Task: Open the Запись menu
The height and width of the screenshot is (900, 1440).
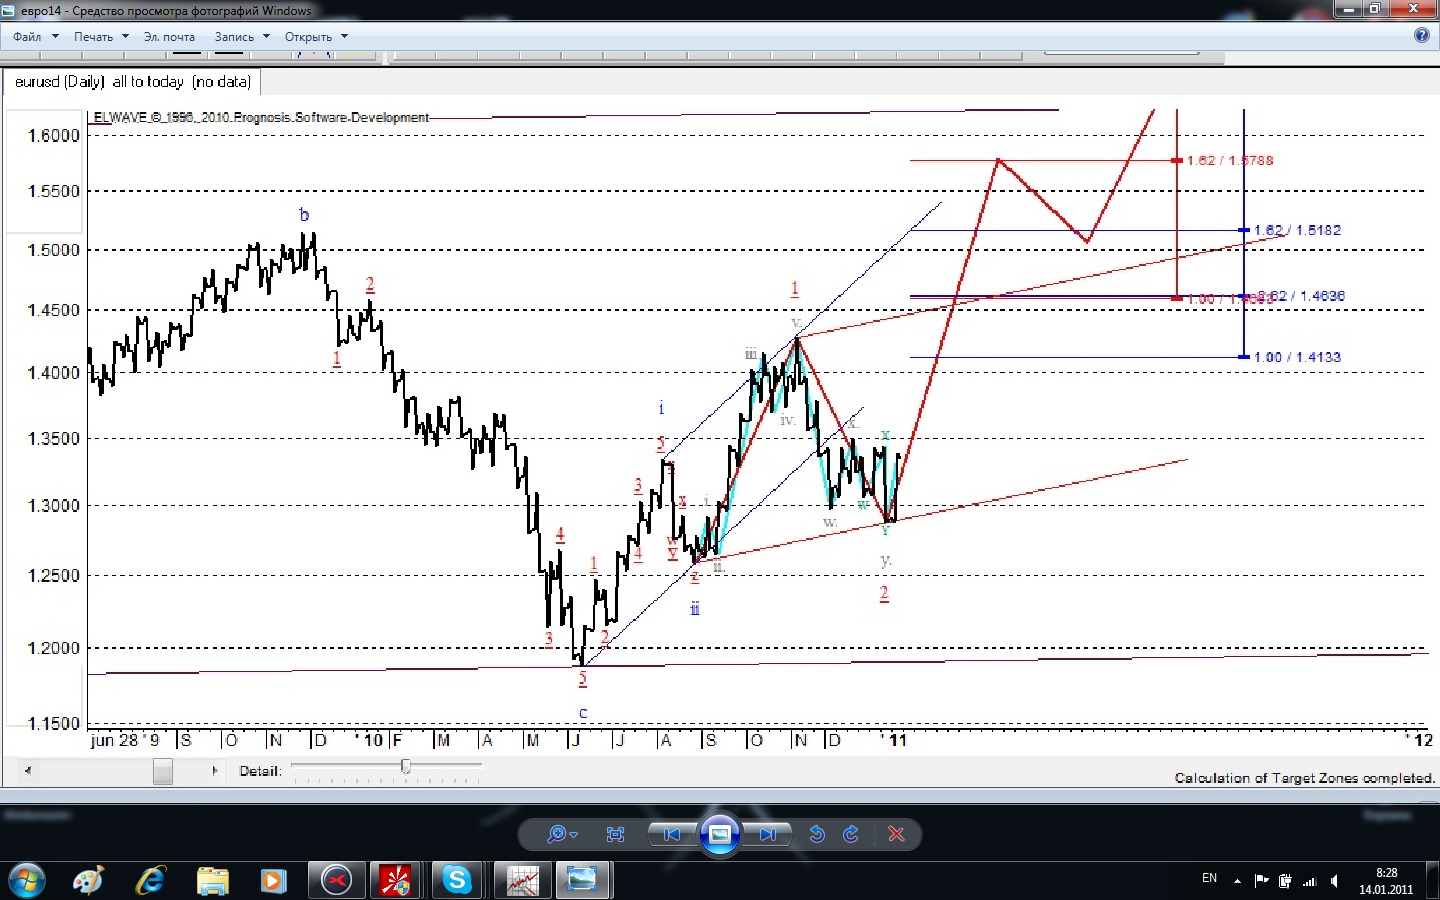Action: 234,37
